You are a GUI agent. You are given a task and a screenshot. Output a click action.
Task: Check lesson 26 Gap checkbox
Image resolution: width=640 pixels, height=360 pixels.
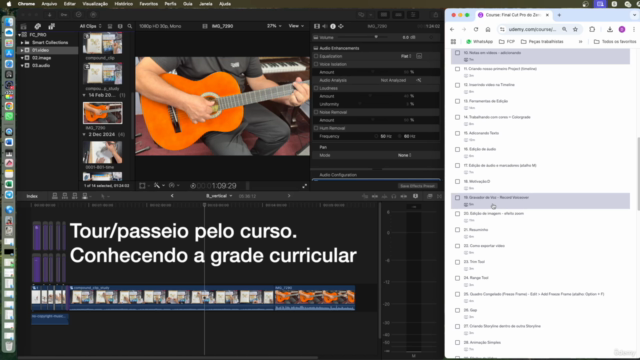458,310
